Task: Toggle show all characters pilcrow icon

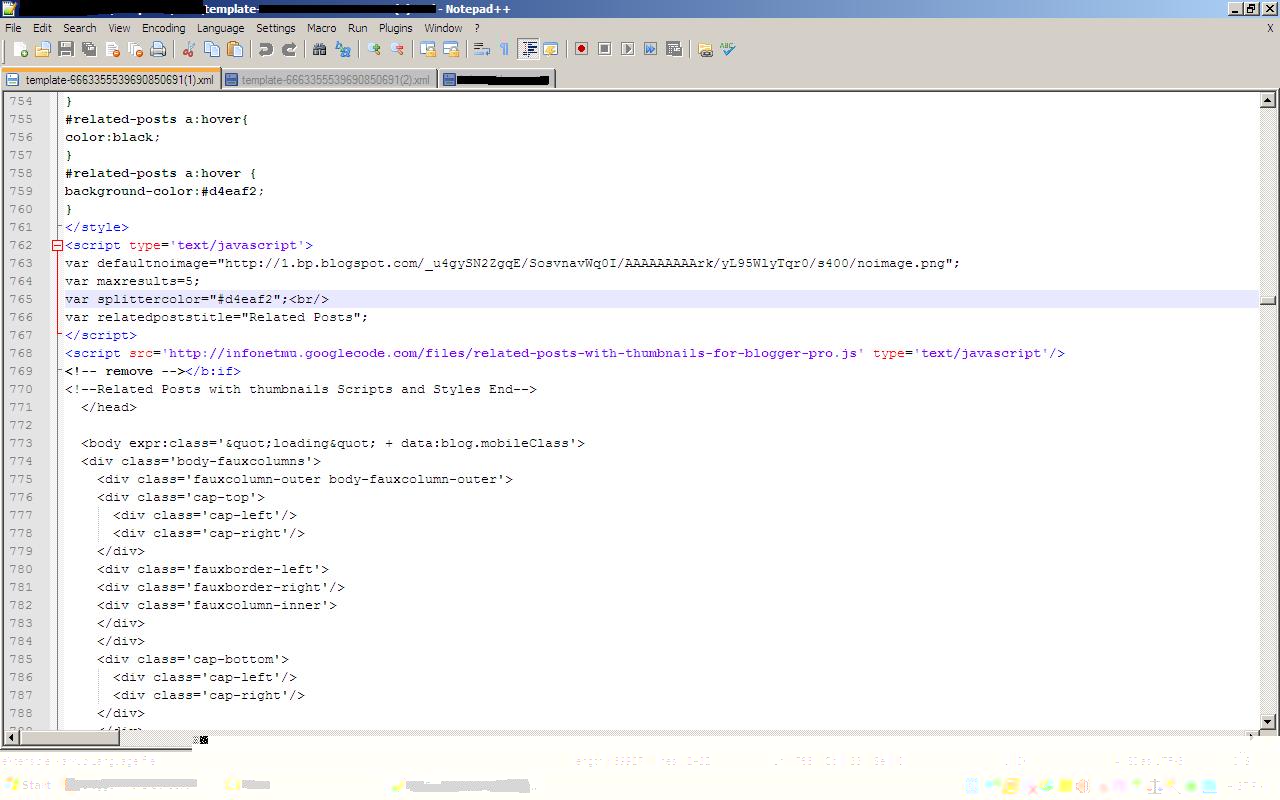Action: (x=504, y=49)
